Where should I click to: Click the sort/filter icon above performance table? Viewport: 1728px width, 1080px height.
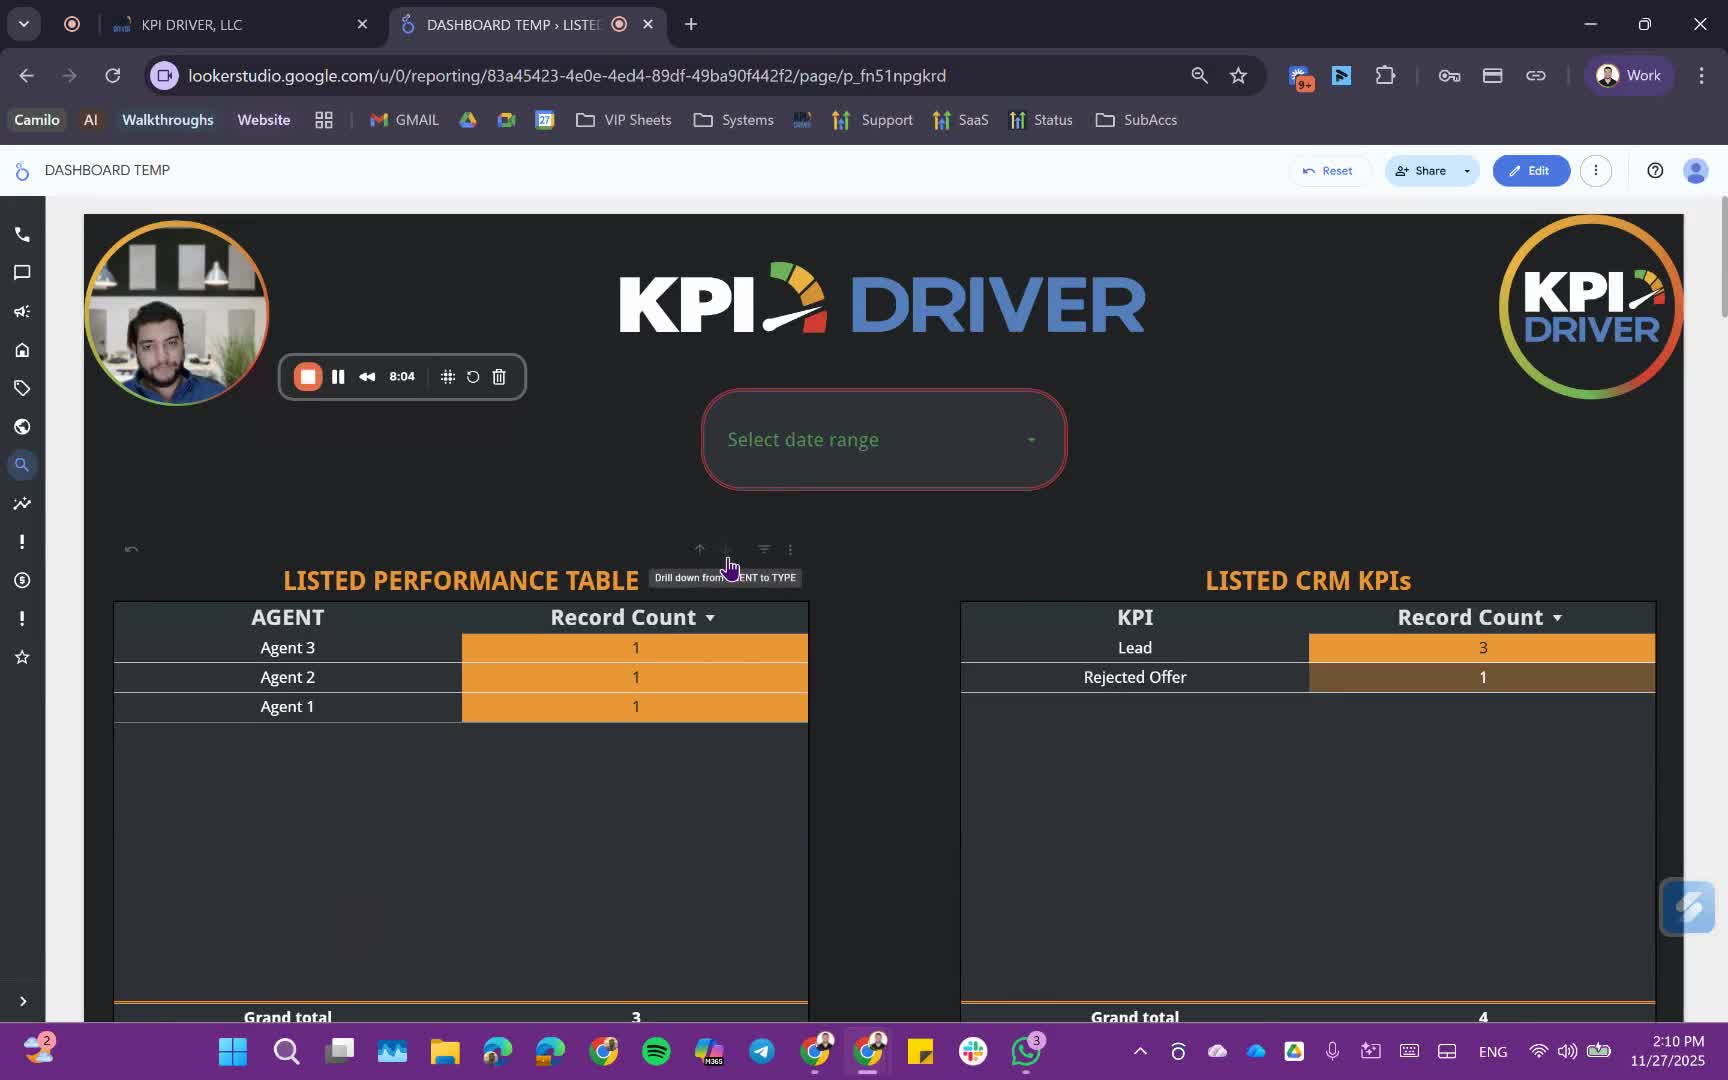(764, 549)
